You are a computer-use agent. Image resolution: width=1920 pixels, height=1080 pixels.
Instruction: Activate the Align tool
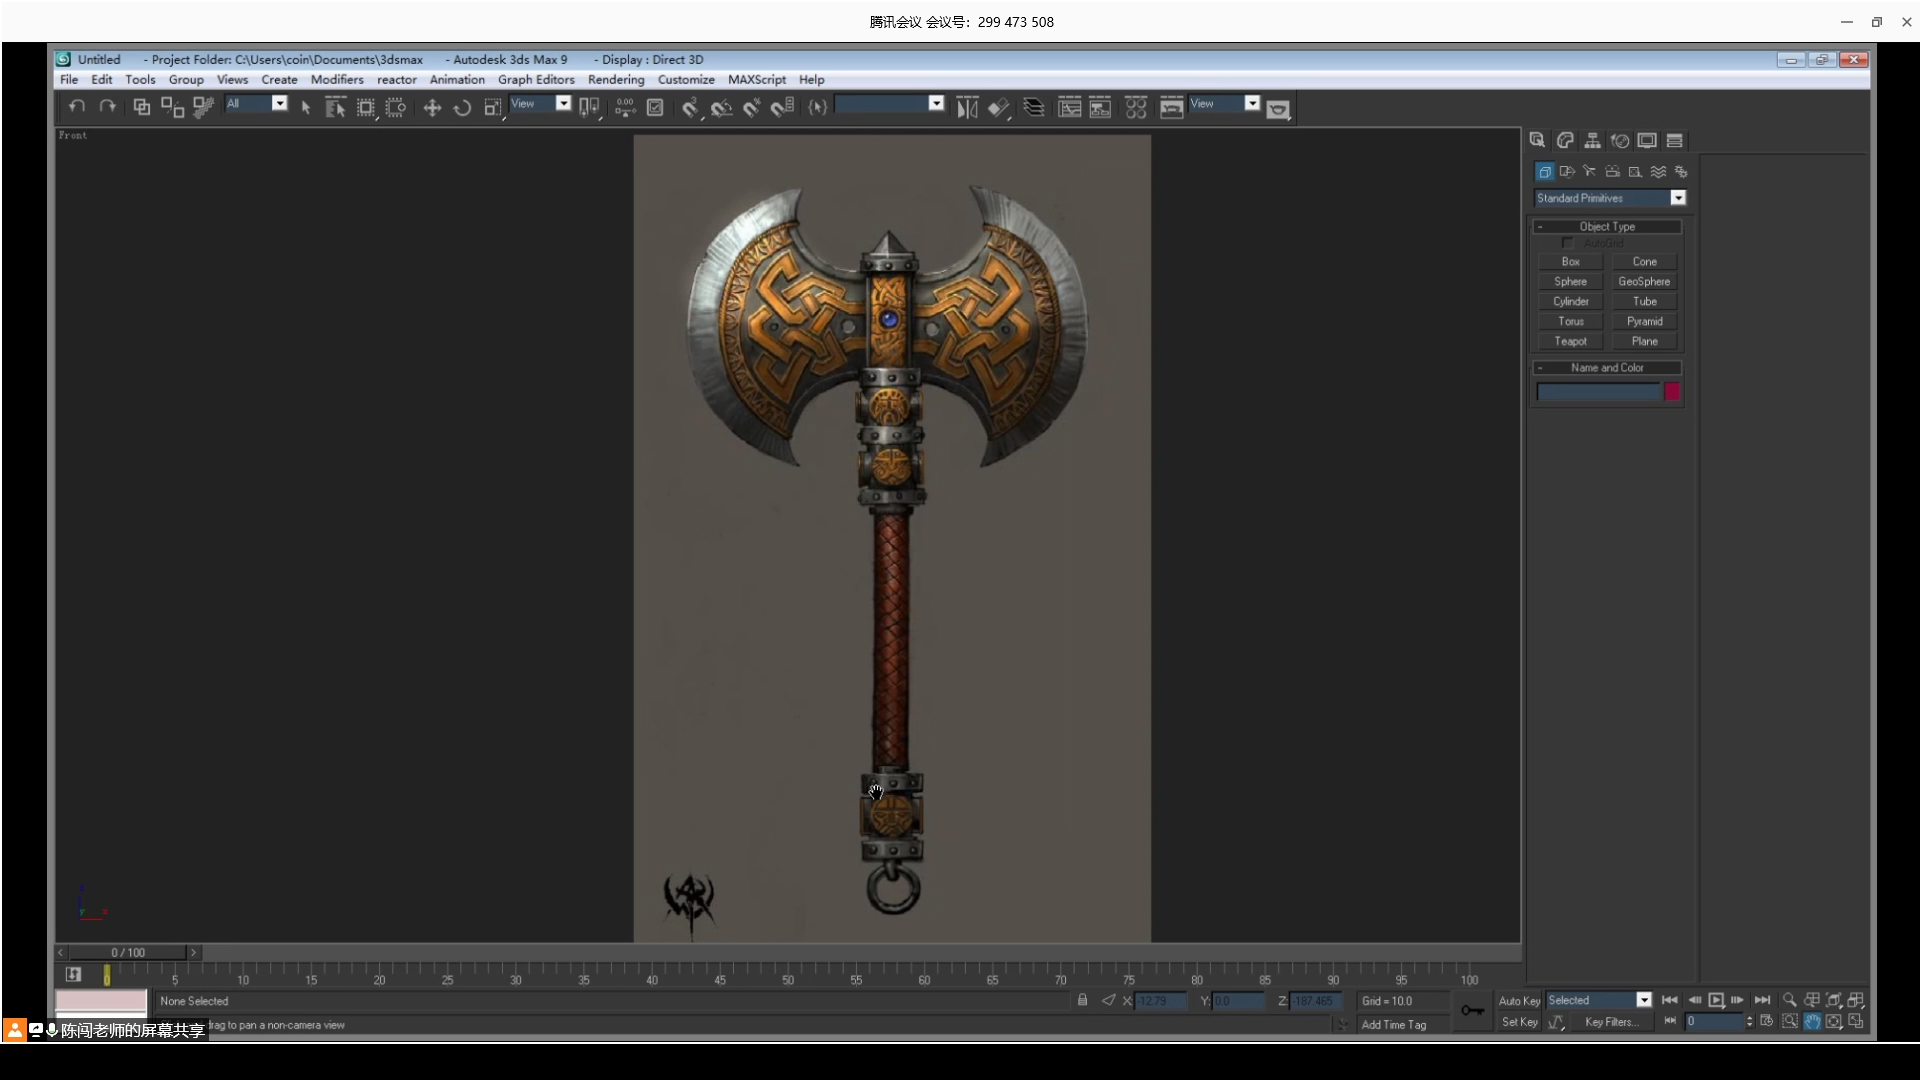[998, 107]
